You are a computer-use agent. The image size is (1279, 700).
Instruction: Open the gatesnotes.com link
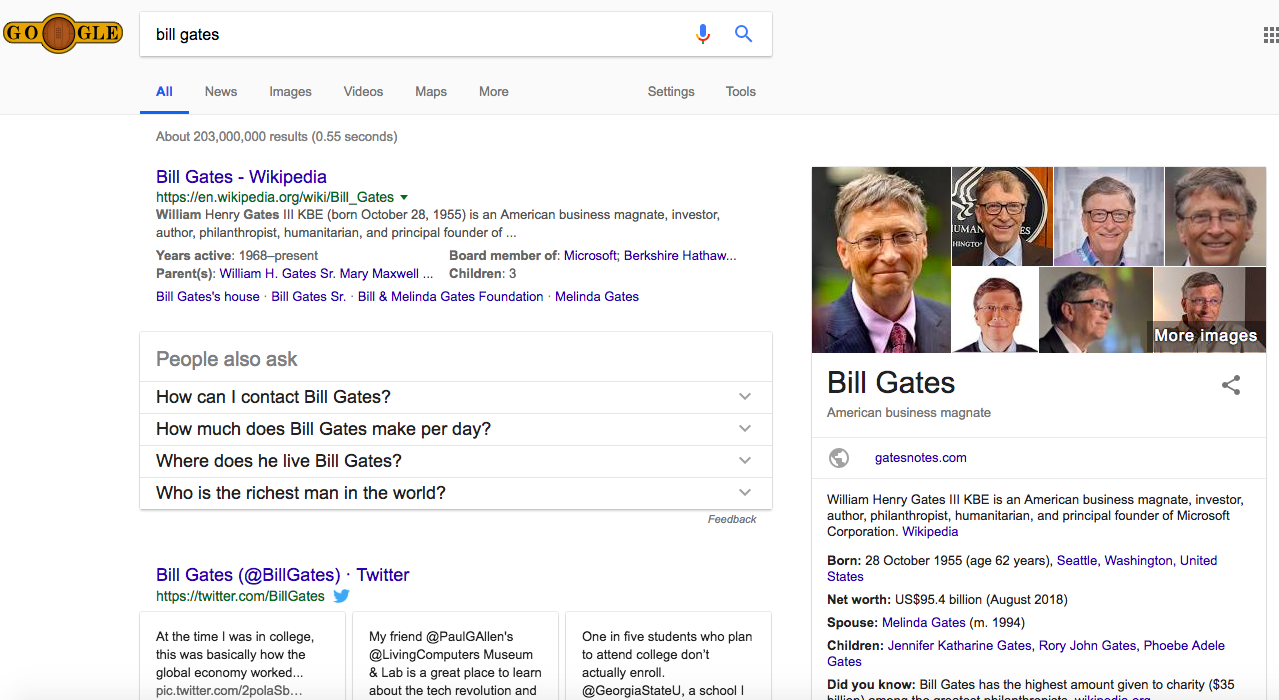click(920, 458)
